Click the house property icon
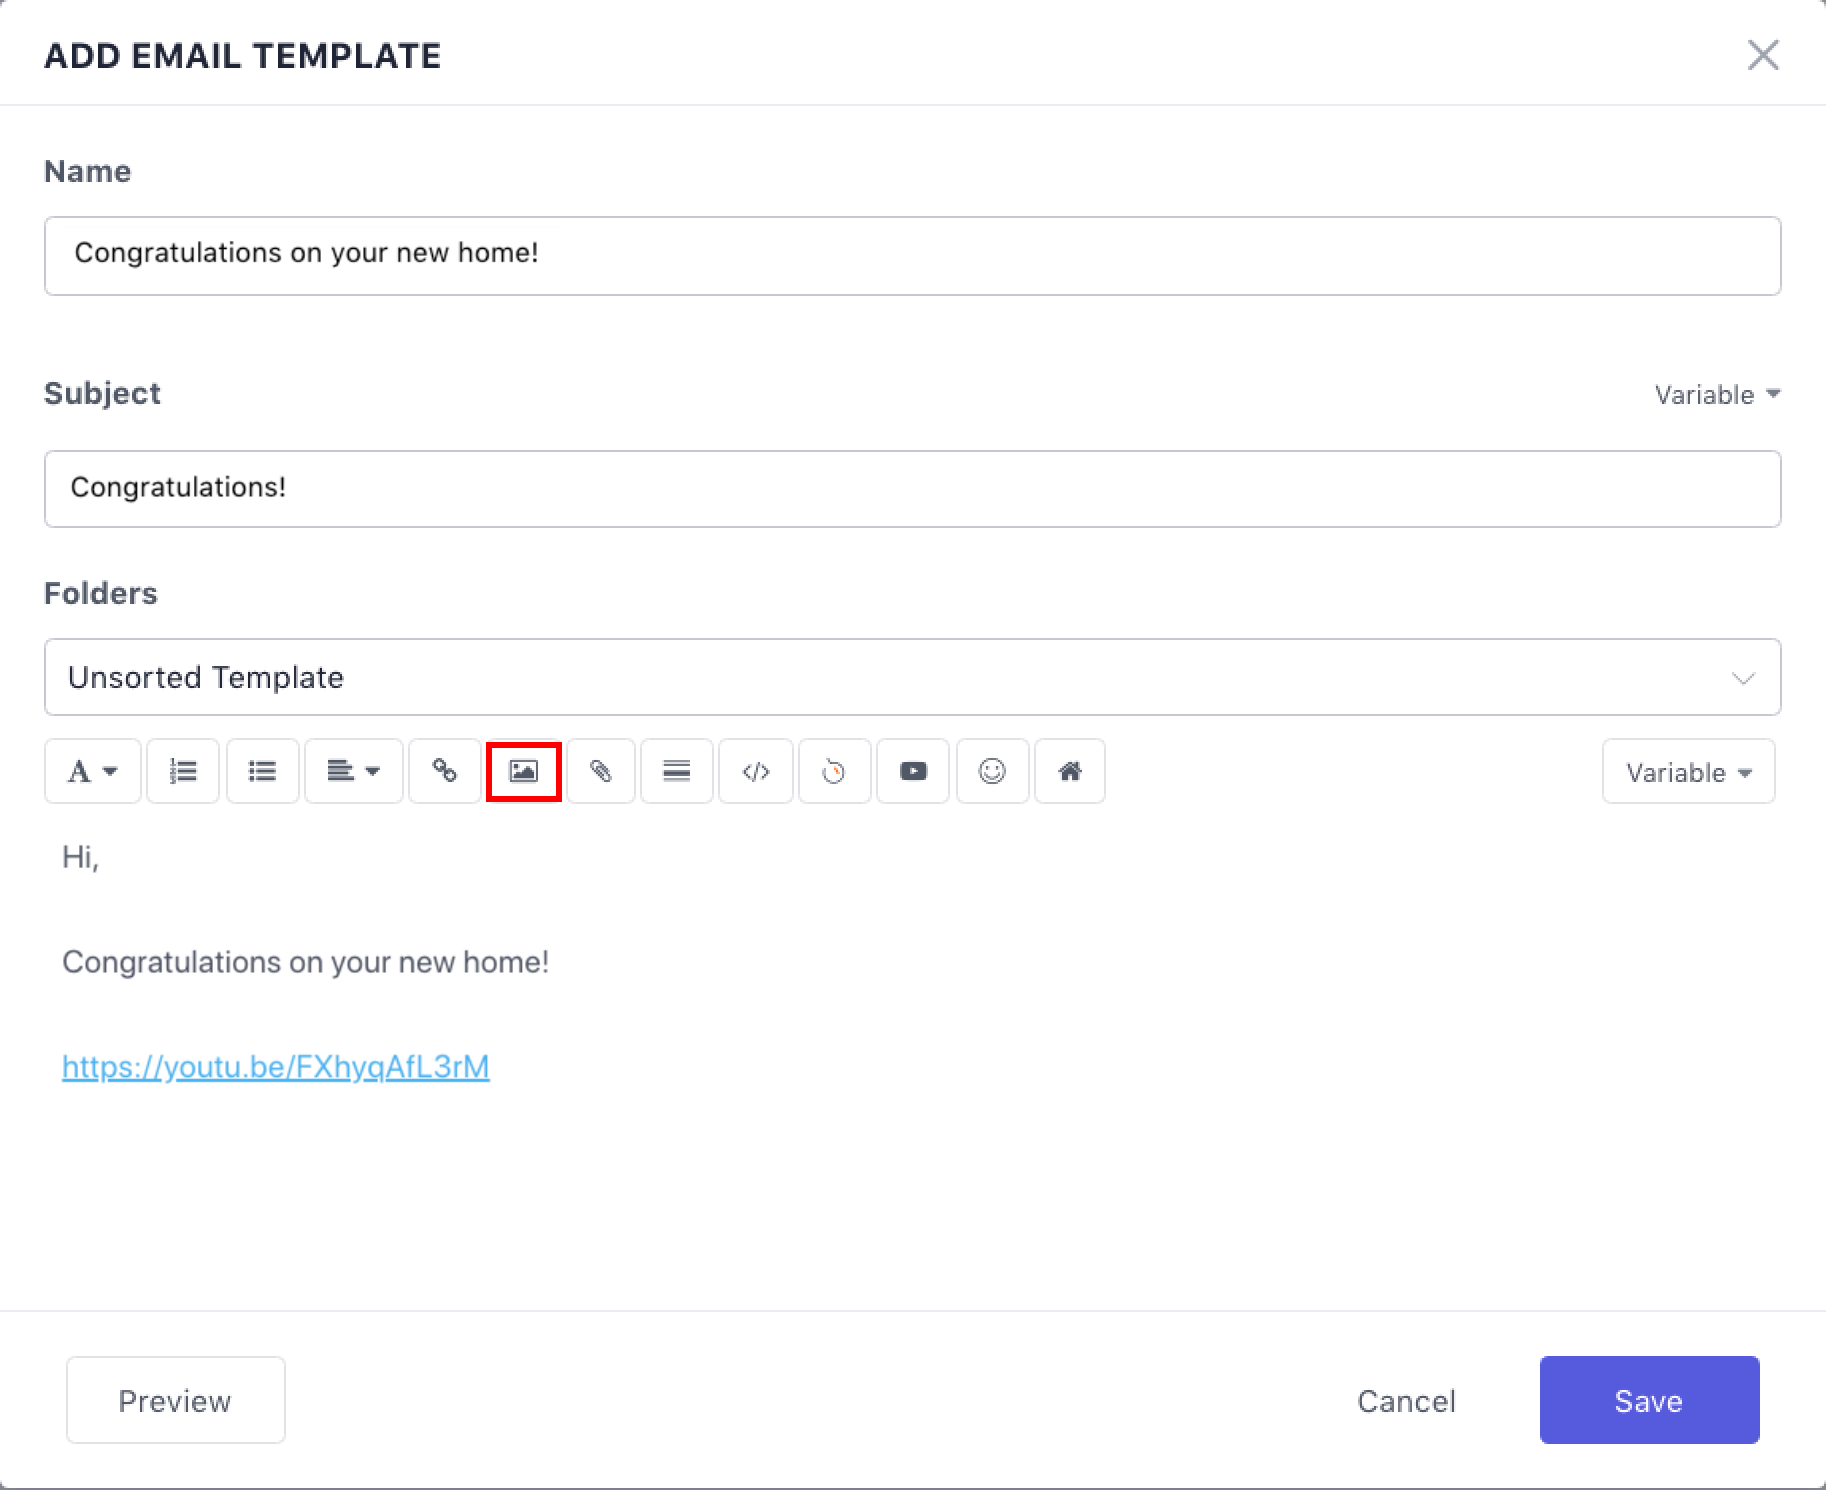 (1069, 771)
